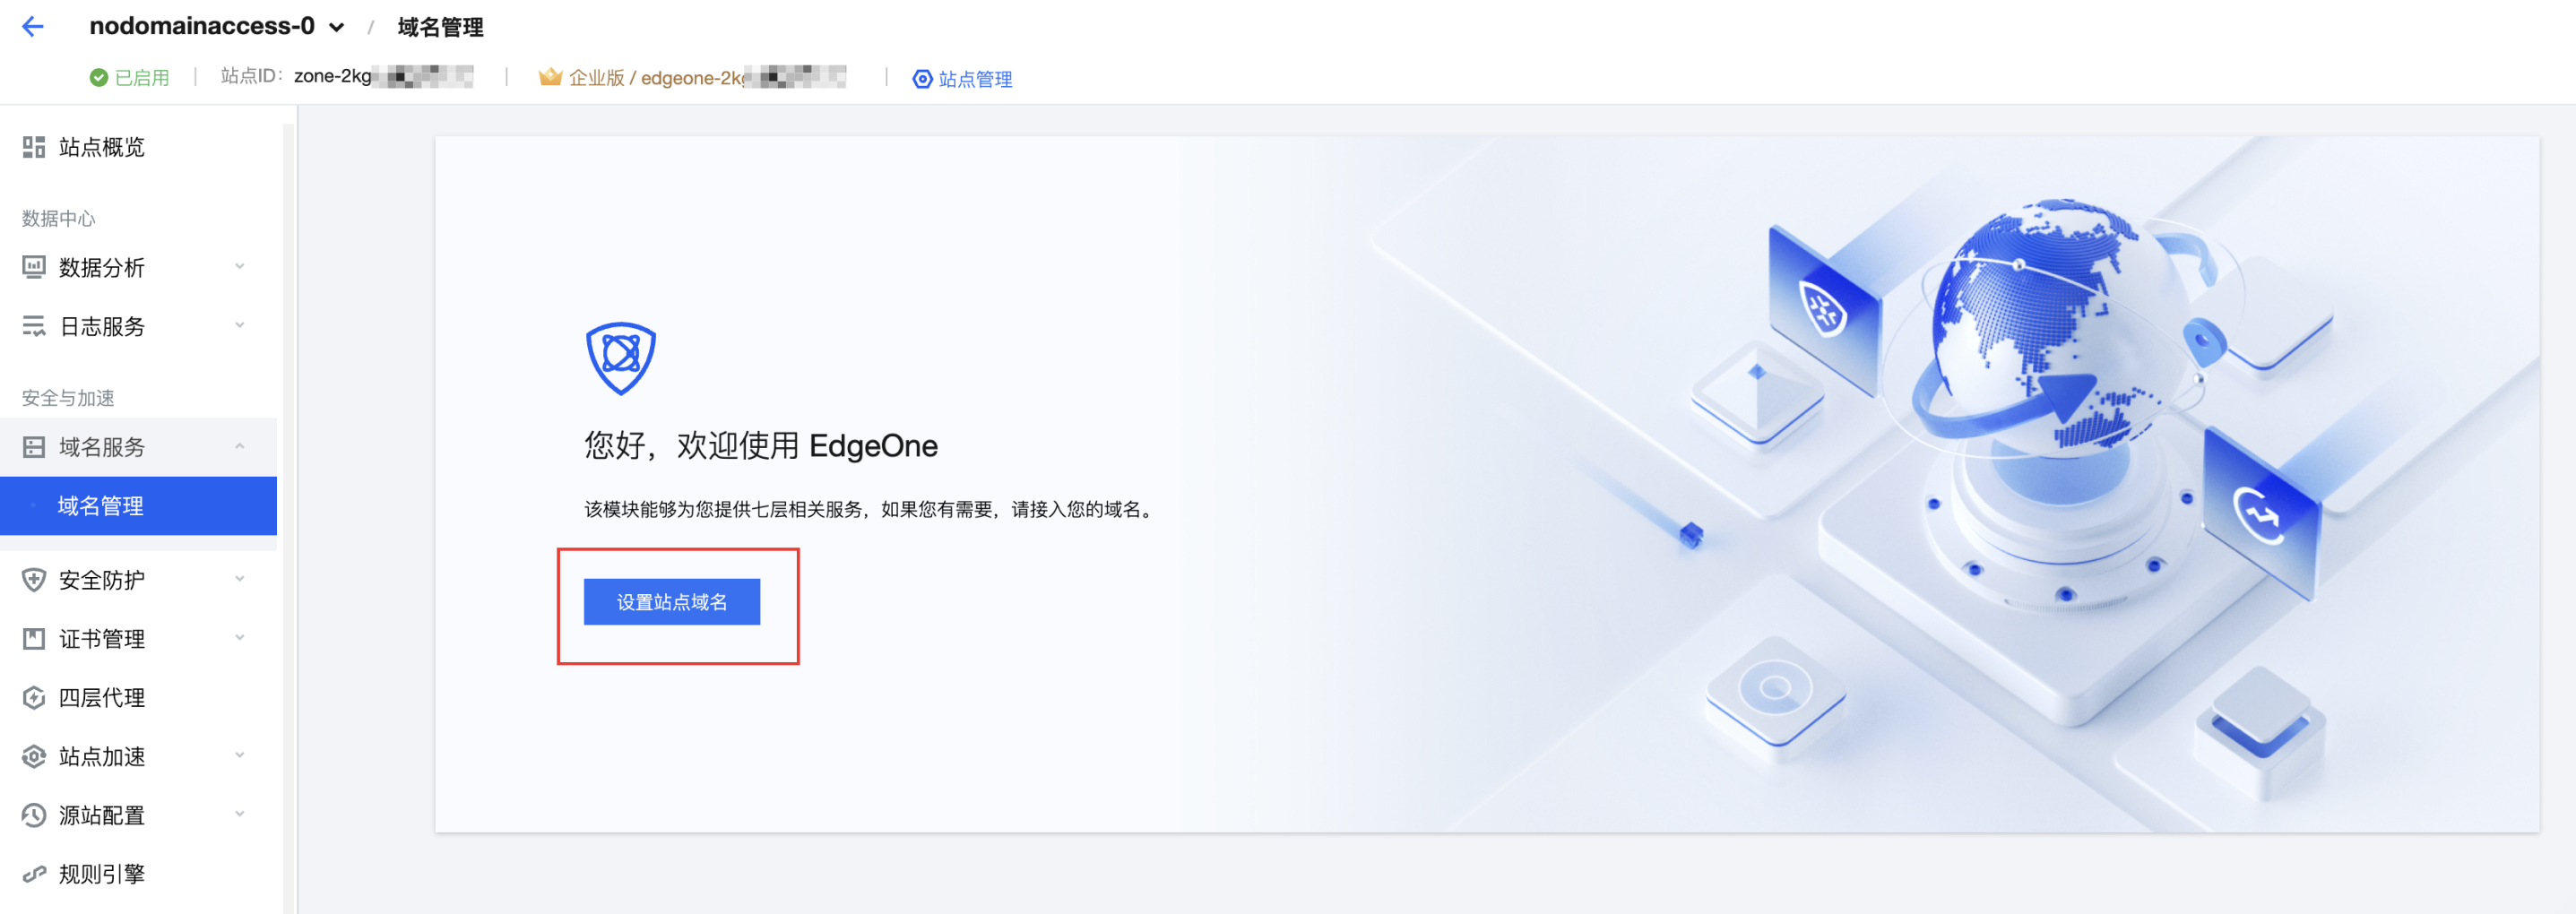Click the 设置站点域名 button
This screenshot has height=914, width=2576.
[x=672, y=602]
